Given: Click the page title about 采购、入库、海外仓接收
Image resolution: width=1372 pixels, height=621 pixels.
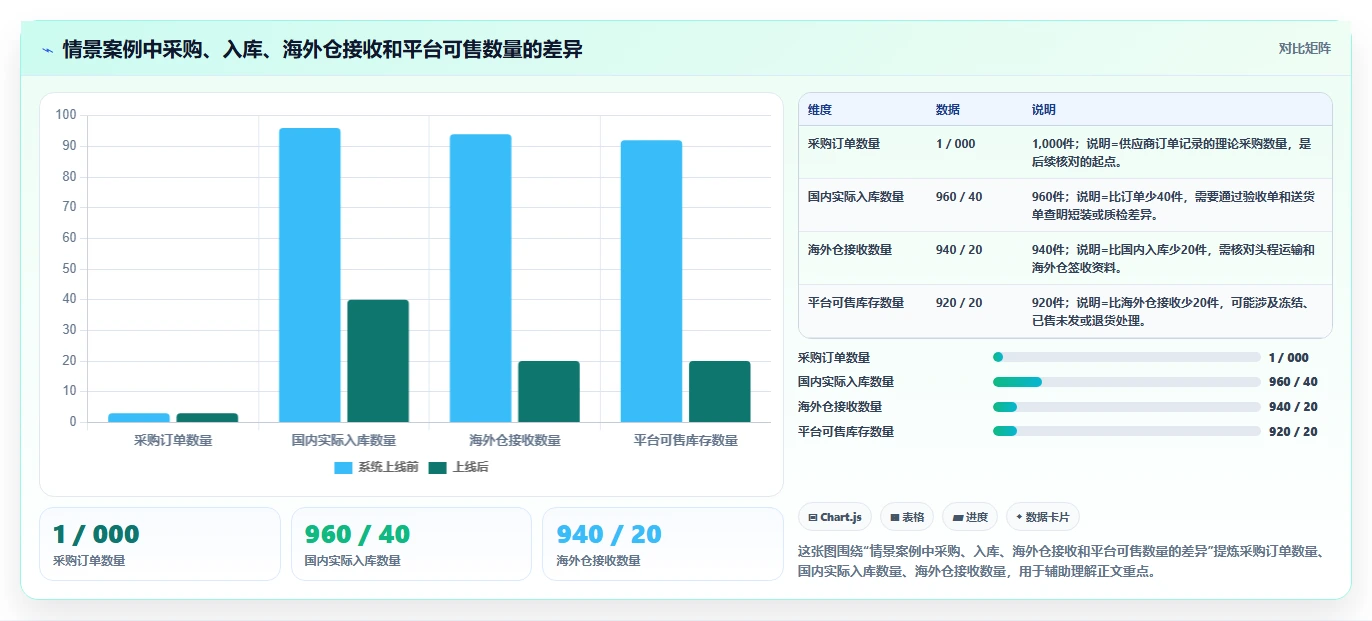Looking at the screenshot, I should point(322,49).
